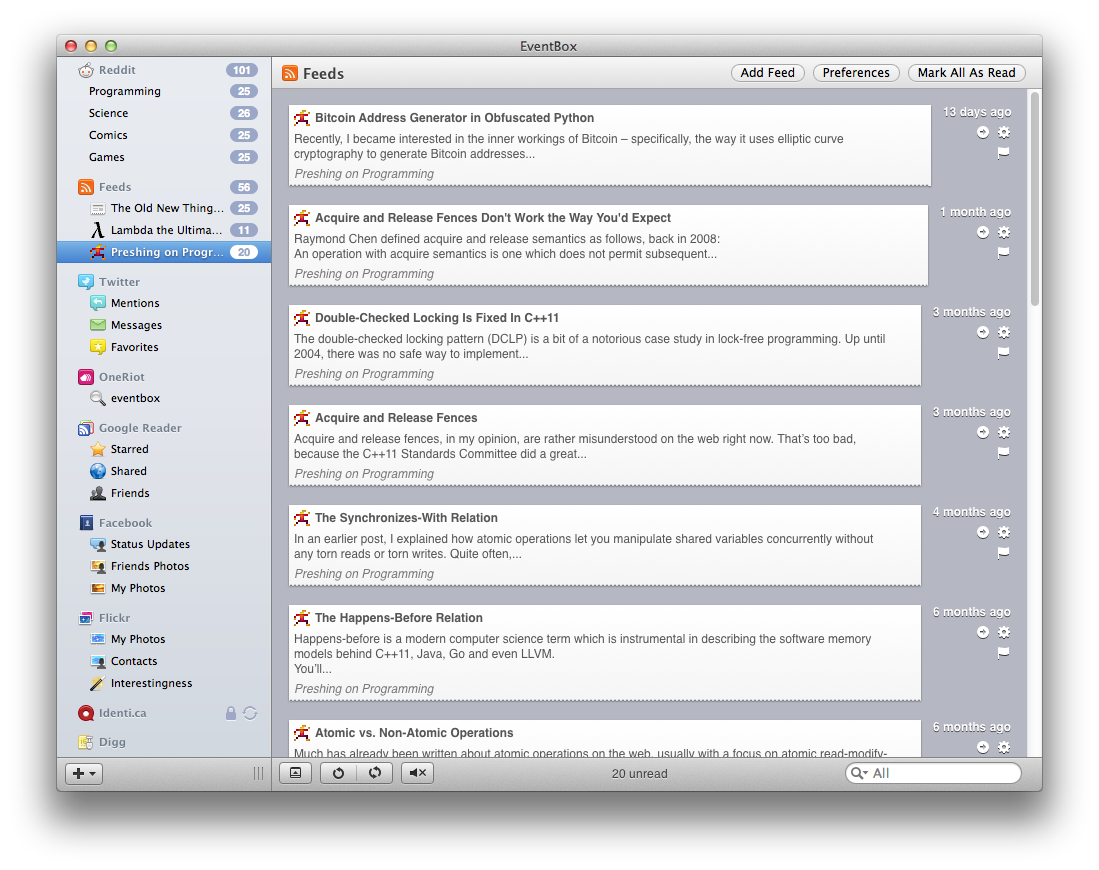Toggle mute notifications in the bottom toolbar
The image size is (1099, 870).
(x=418, y=772)
